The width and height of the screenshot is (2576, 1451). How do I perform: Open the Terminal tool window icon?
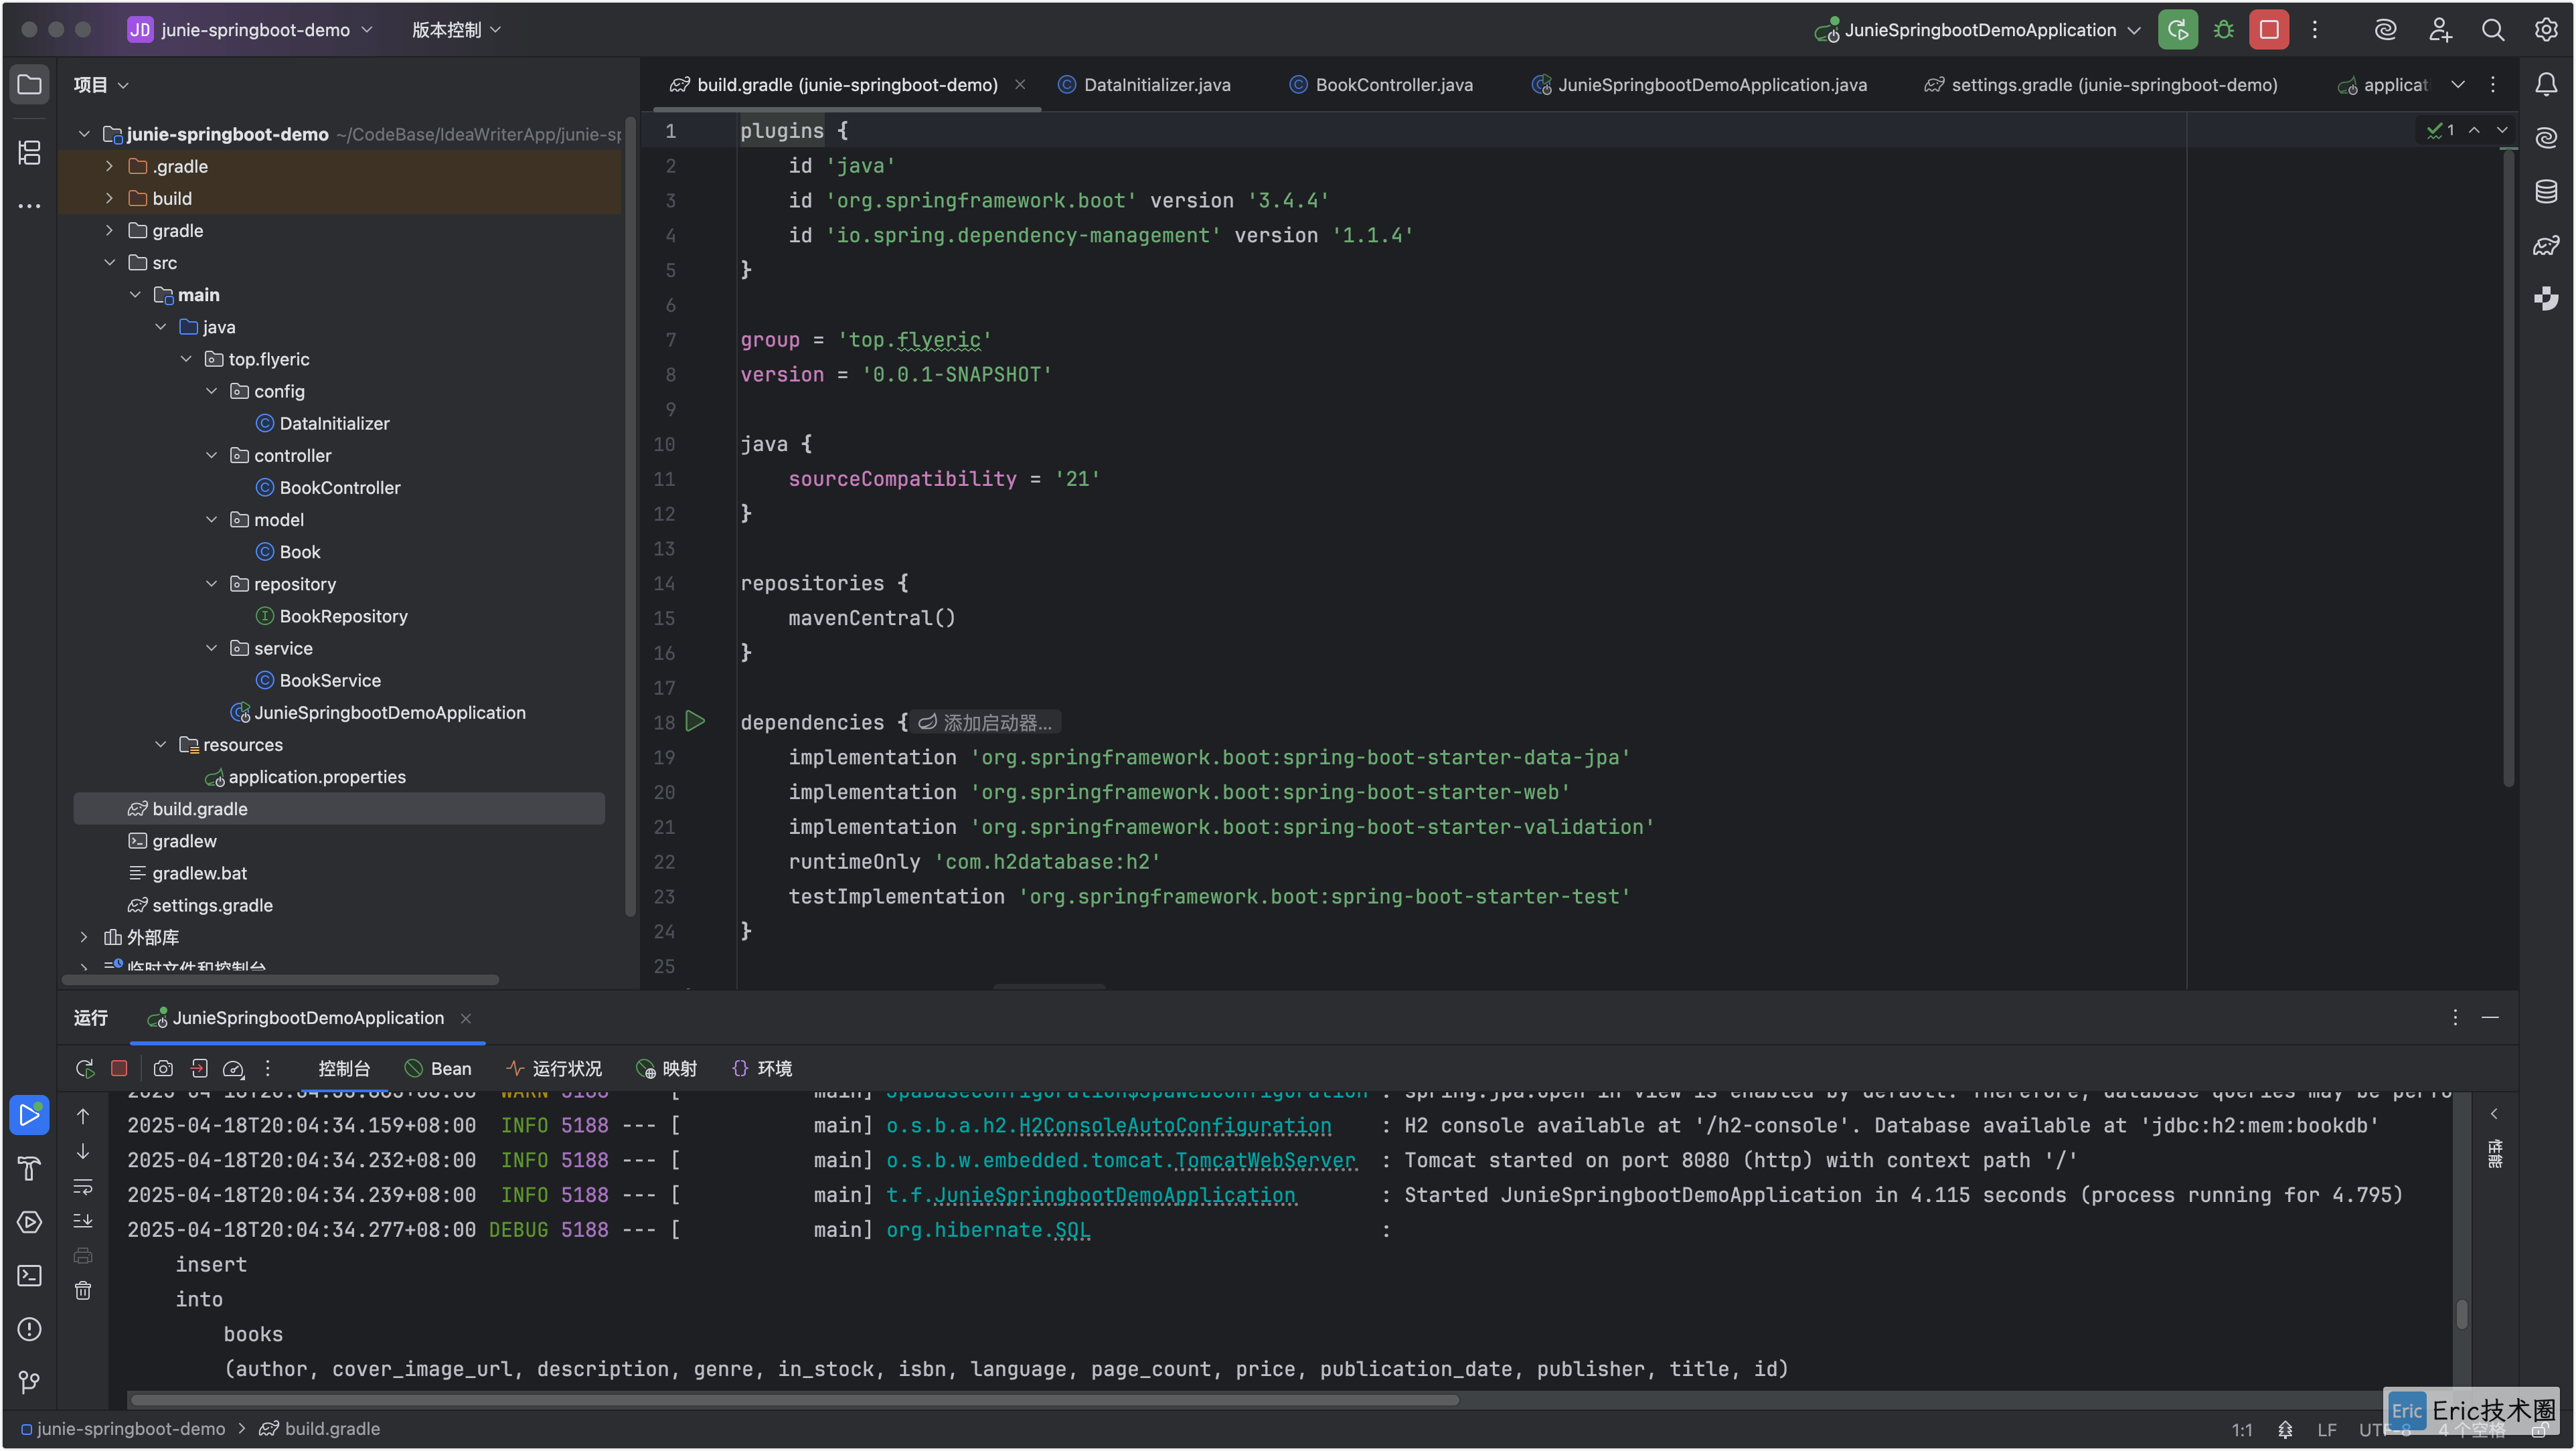tap(29, 1276)
